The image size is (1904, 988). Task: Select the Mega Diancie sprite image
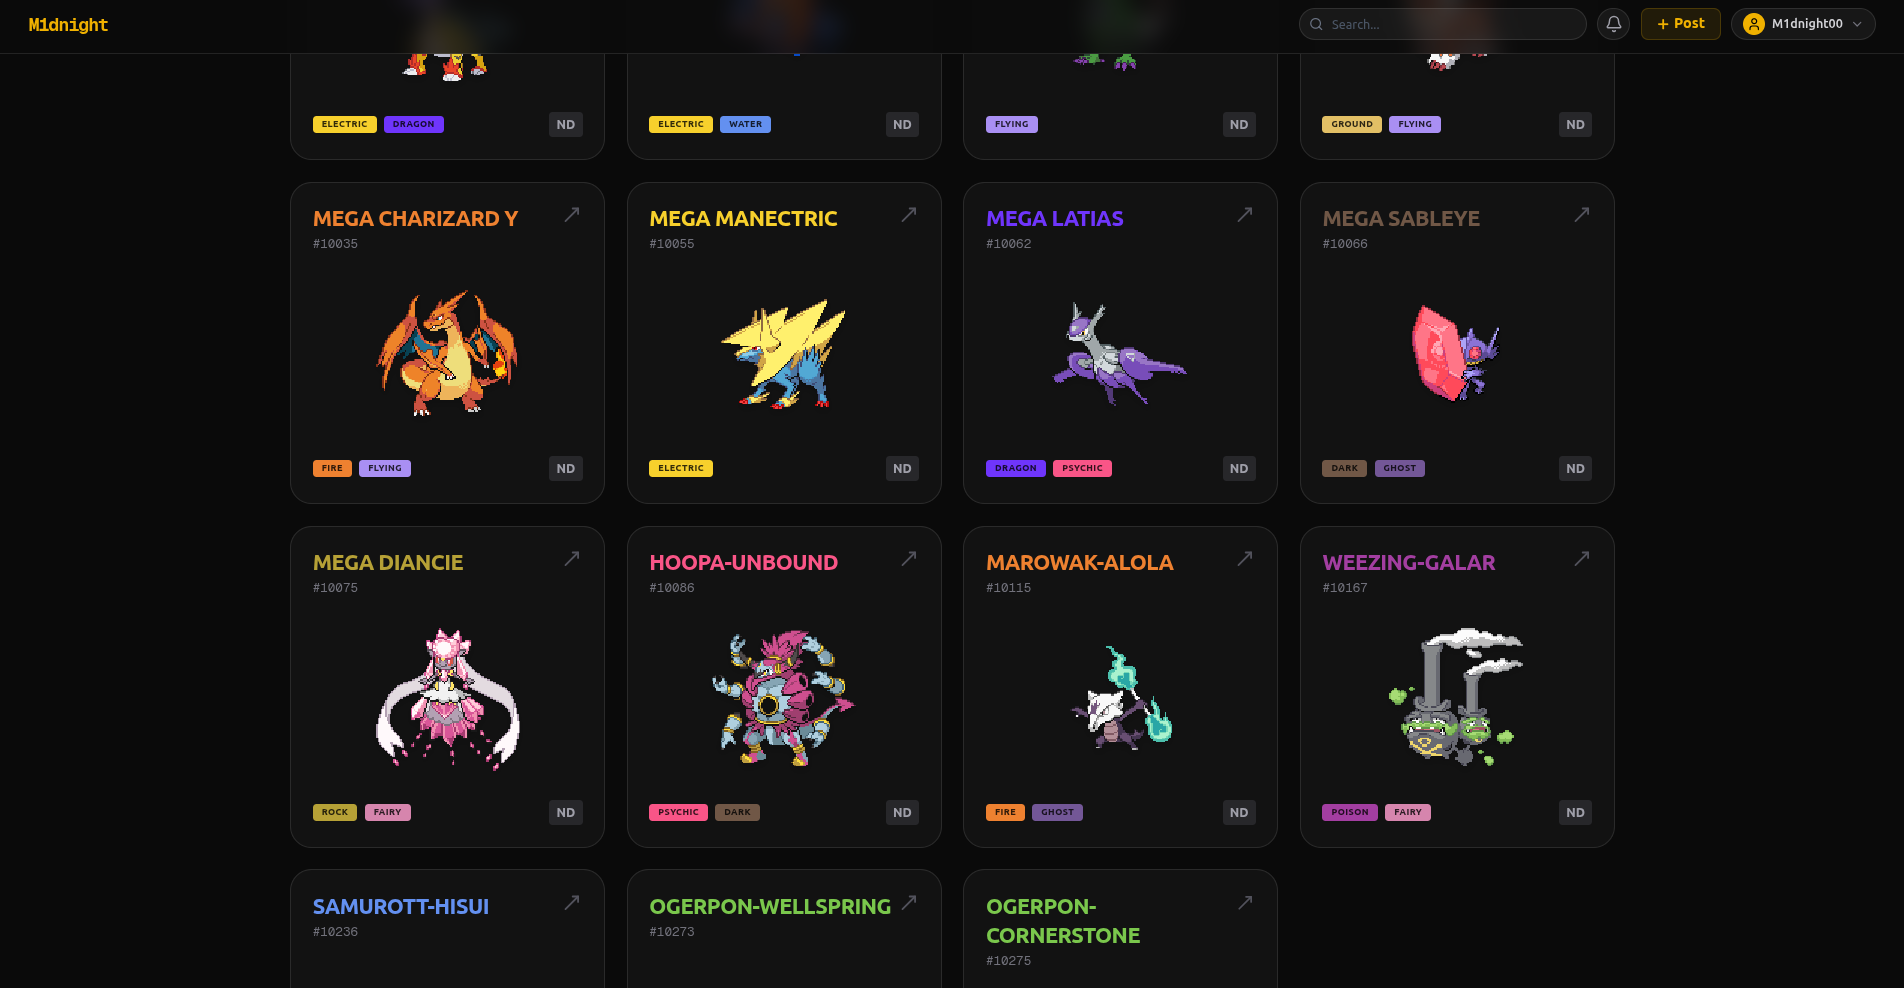click(447, 699)
